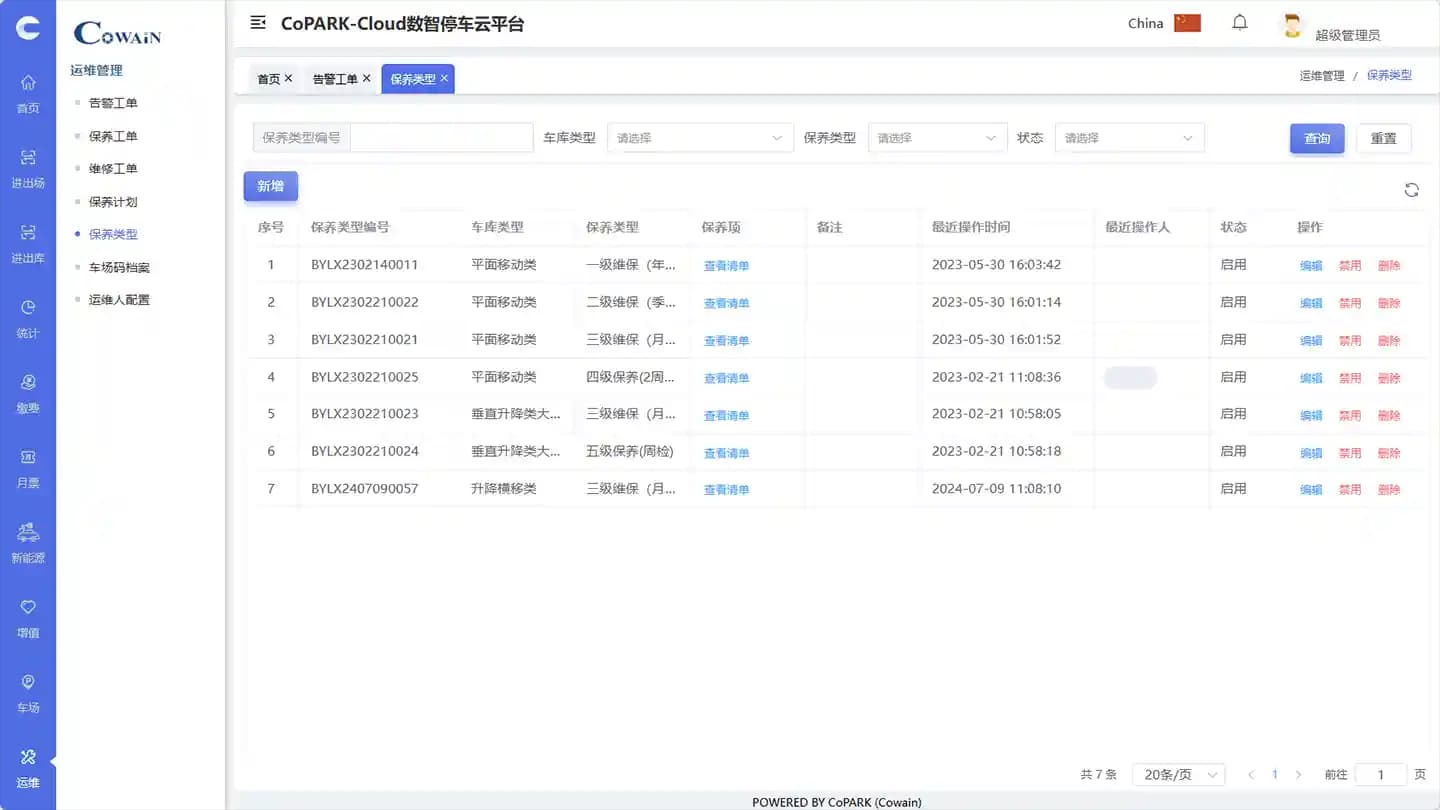This screenshot has height=810, width=1440.
Task: Click the 前往 page number input
Action: pyautogui.click(x=1381, y=775)
